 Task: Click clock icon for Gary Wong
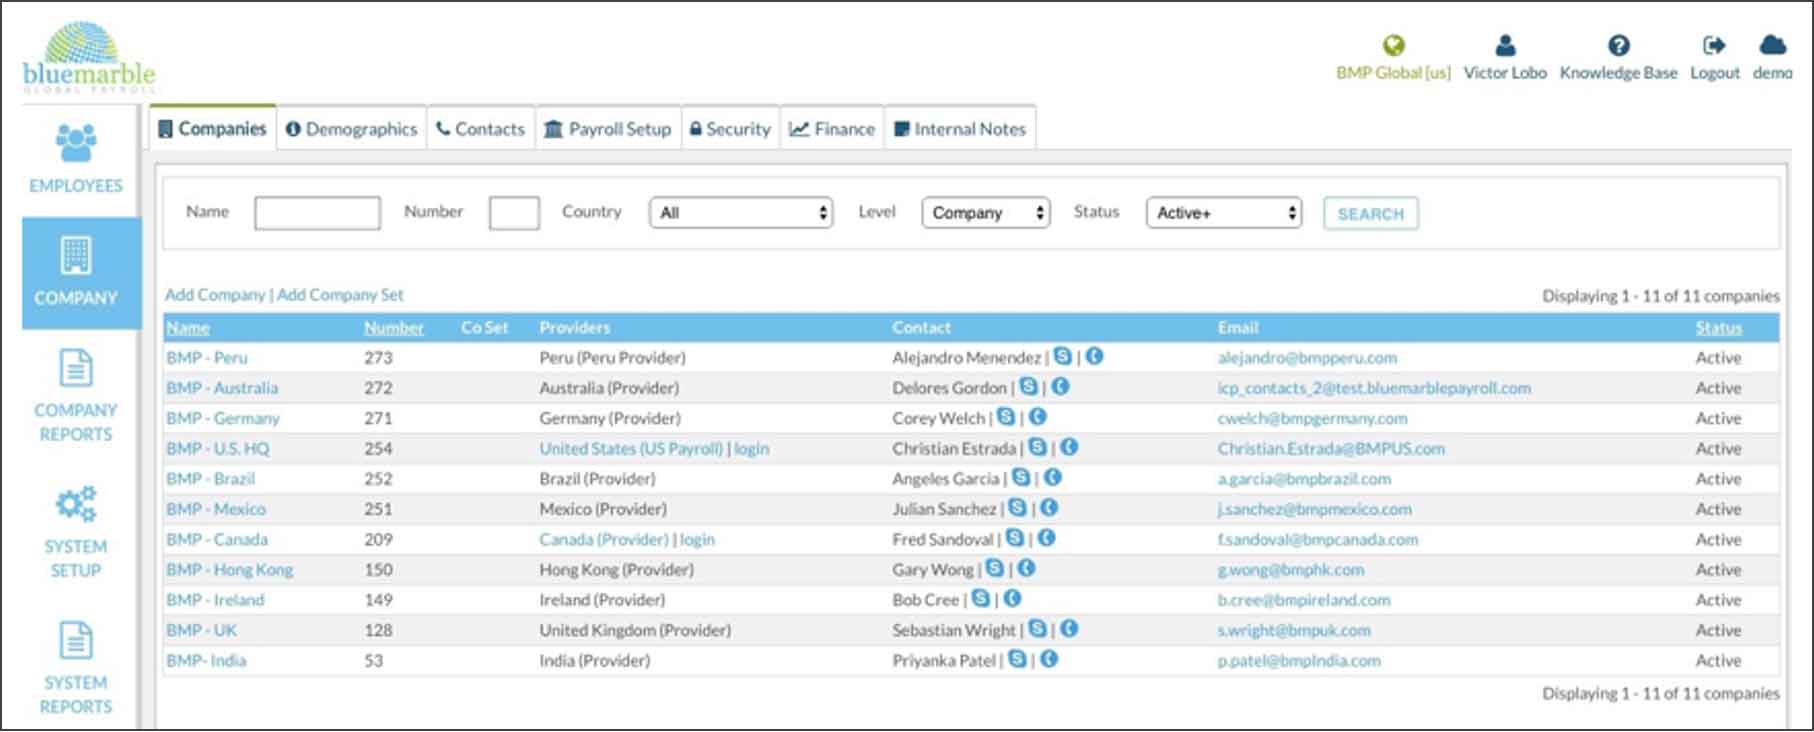click(1026, 568)
